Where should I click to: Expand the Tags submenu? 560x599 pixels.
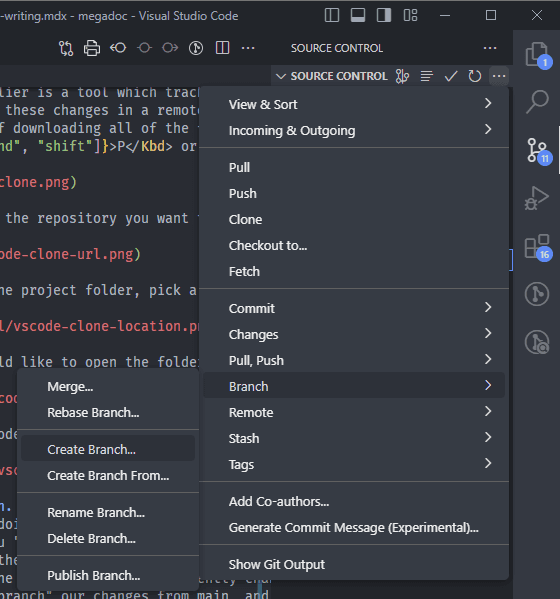point(354,464)
